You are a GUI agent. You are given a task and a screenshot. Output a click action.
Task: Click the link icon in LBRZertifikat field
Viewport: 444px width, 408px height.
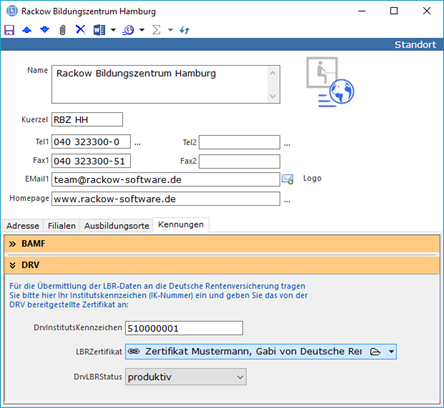coord(134,351)
